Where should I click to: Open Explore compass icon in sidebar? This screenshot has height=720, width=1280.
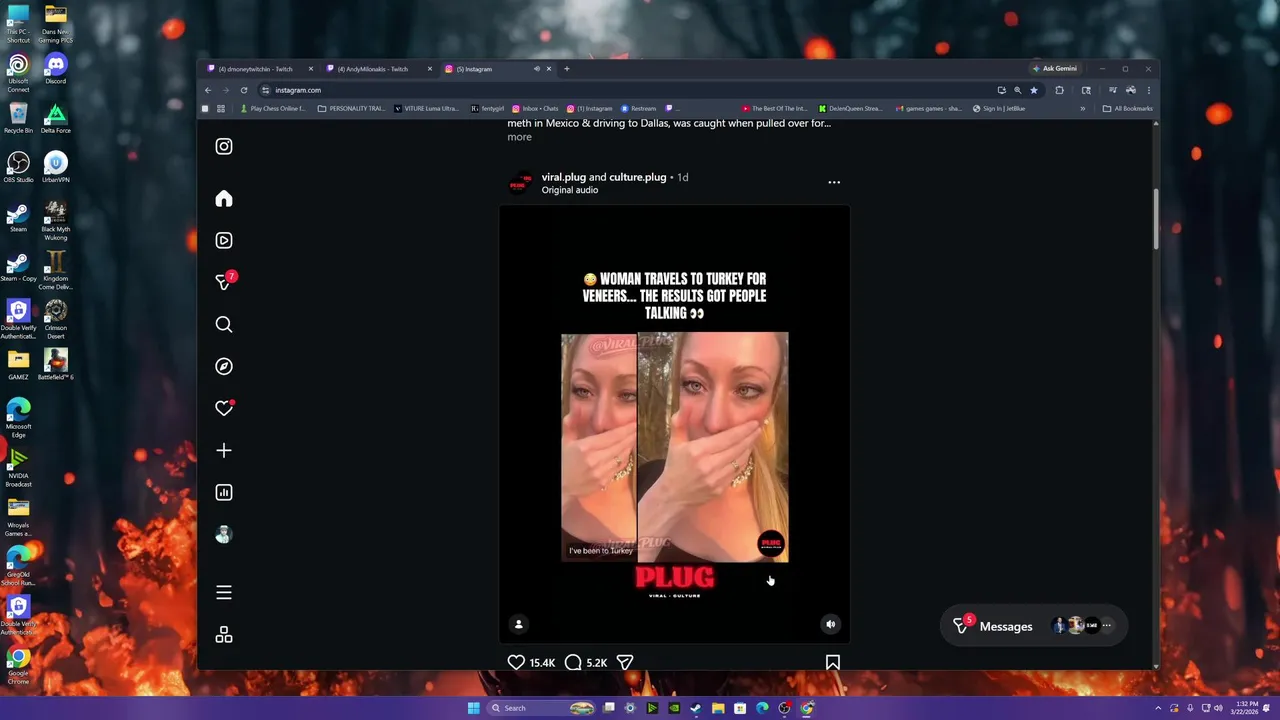[224, 366]
